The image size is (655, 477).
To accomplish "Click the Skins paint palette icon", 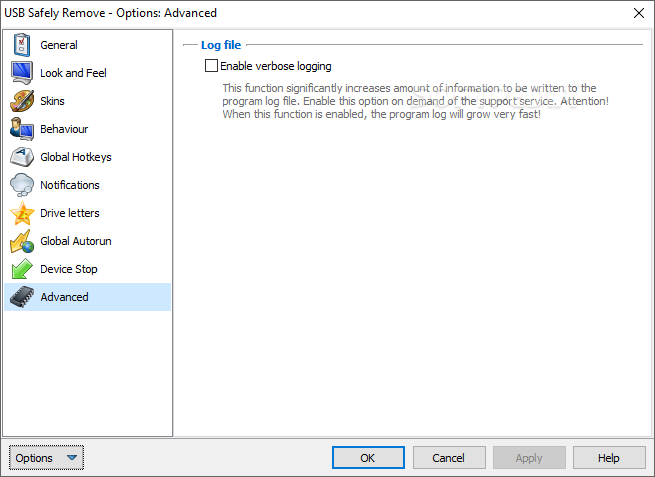I will [22, 101].
